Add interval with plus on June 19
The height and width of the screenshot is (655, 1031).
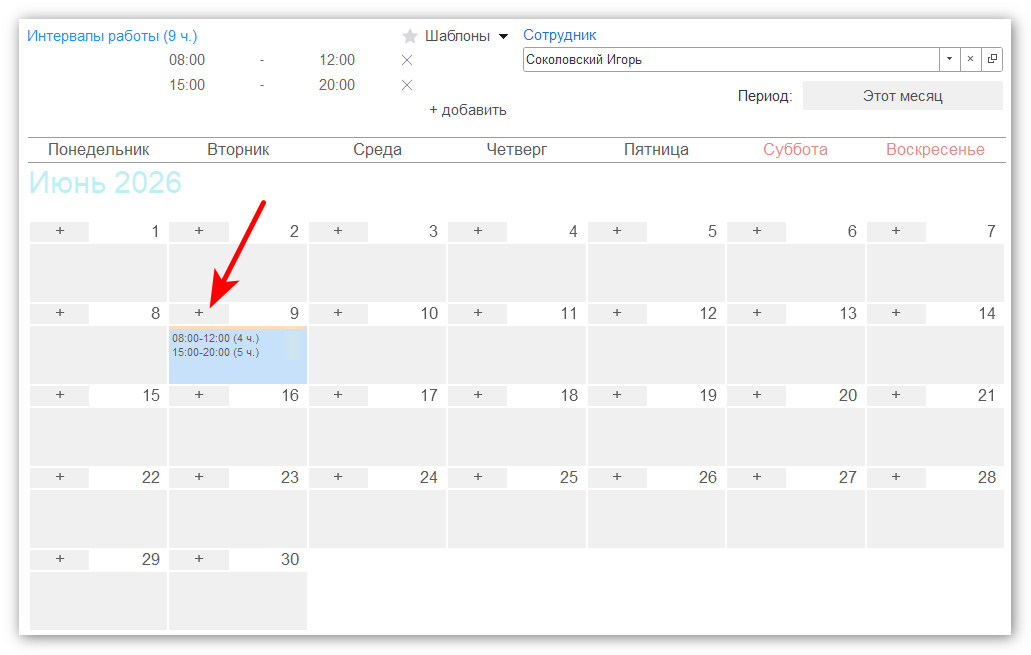click(x=617, y=395)
